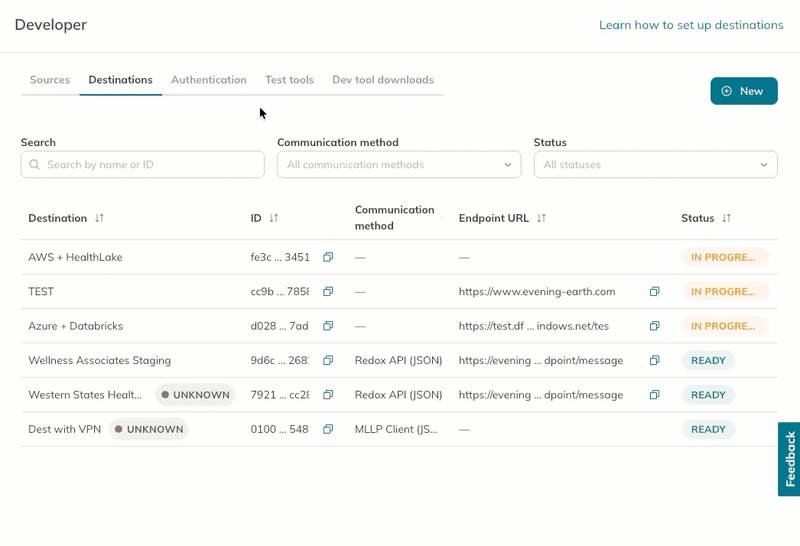Screen dimensions: 800x546
Task: Create a New destination
Action: (744, 91)
